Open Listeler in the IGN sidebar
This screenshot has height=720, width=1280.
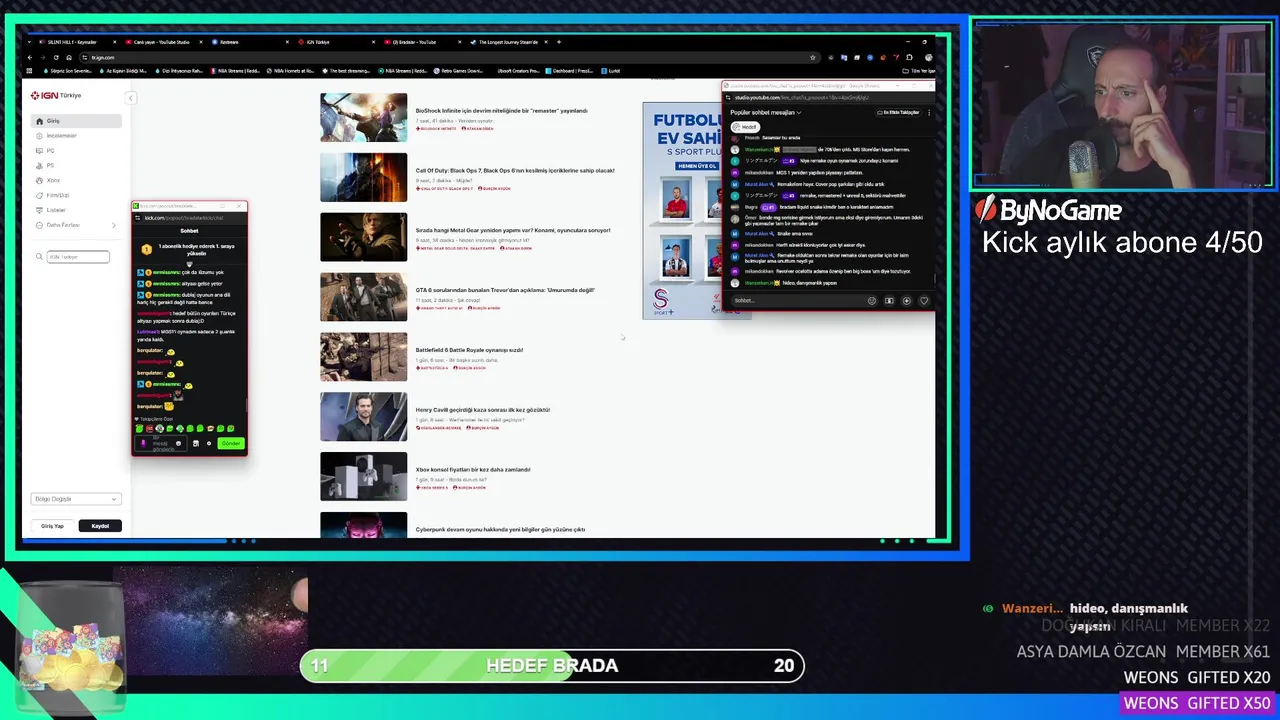[x=77, y=210]
